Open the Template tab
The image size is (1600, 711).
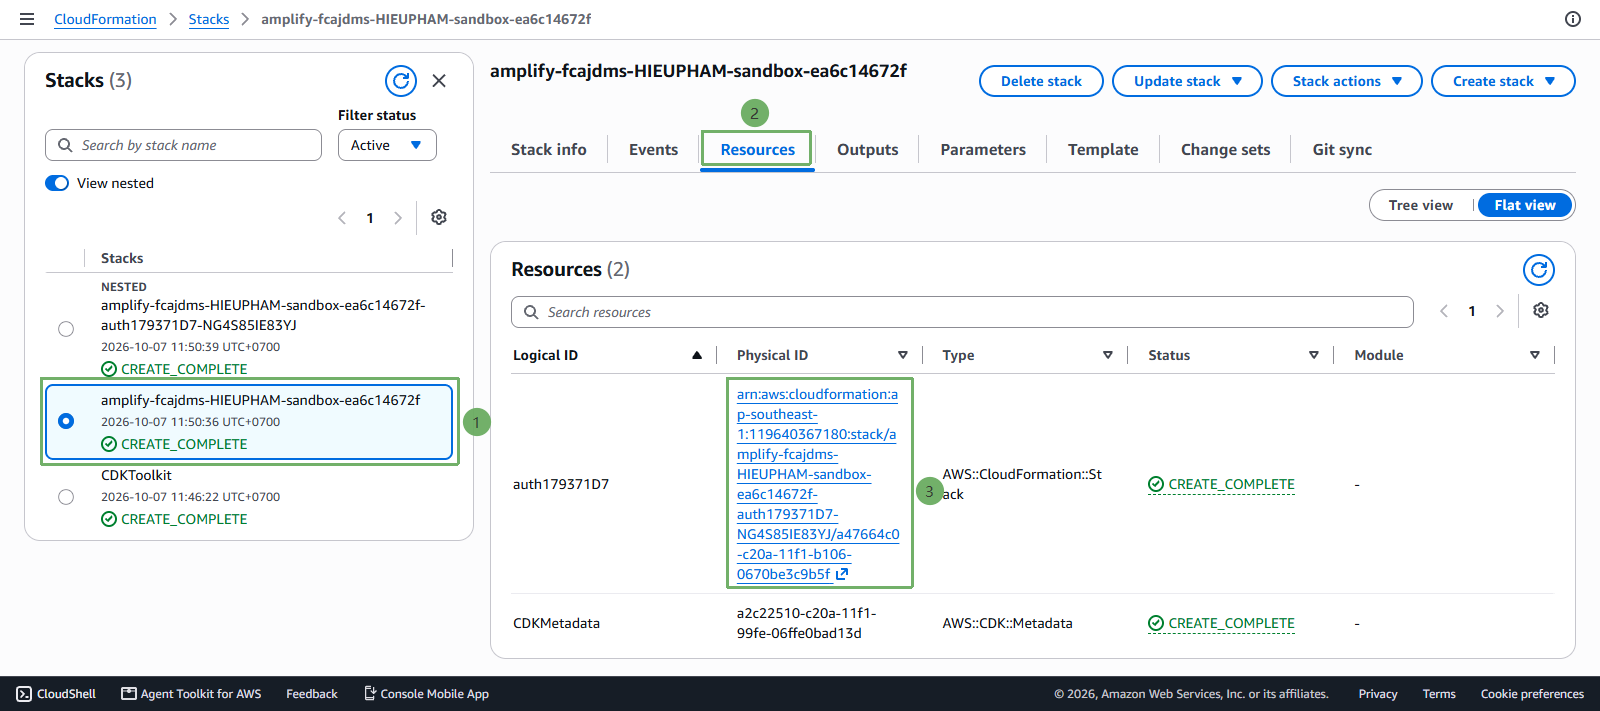[1103, 150]
